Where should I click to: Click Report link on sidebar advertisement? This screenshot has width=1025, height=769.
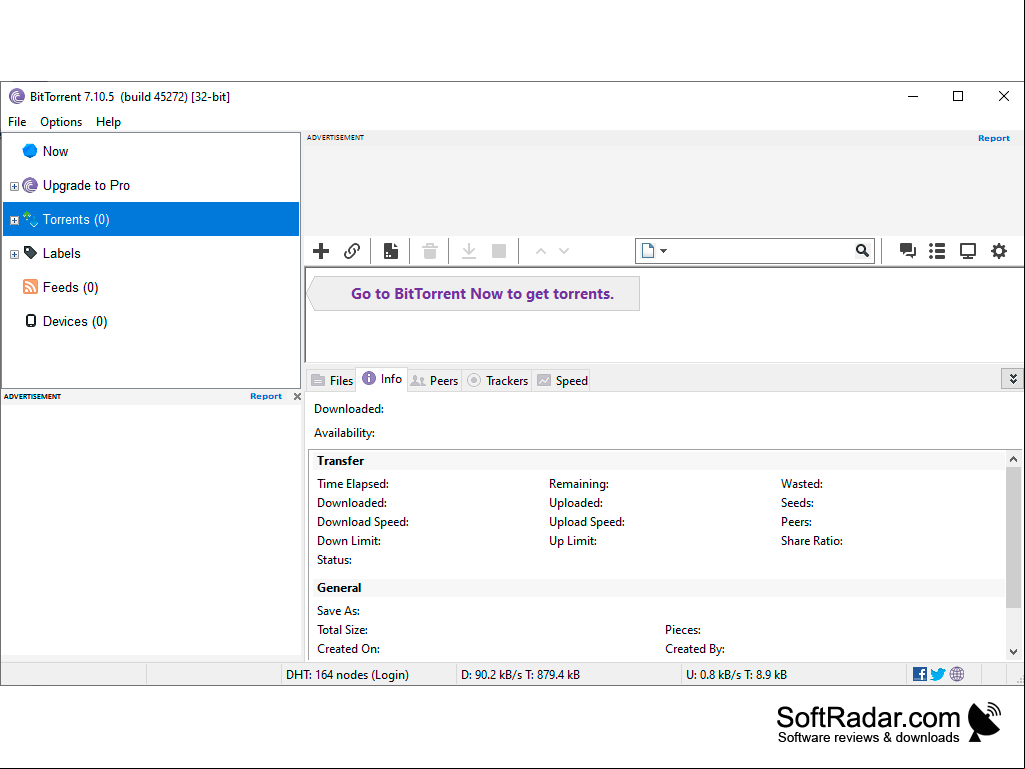(x=265, y=396)
